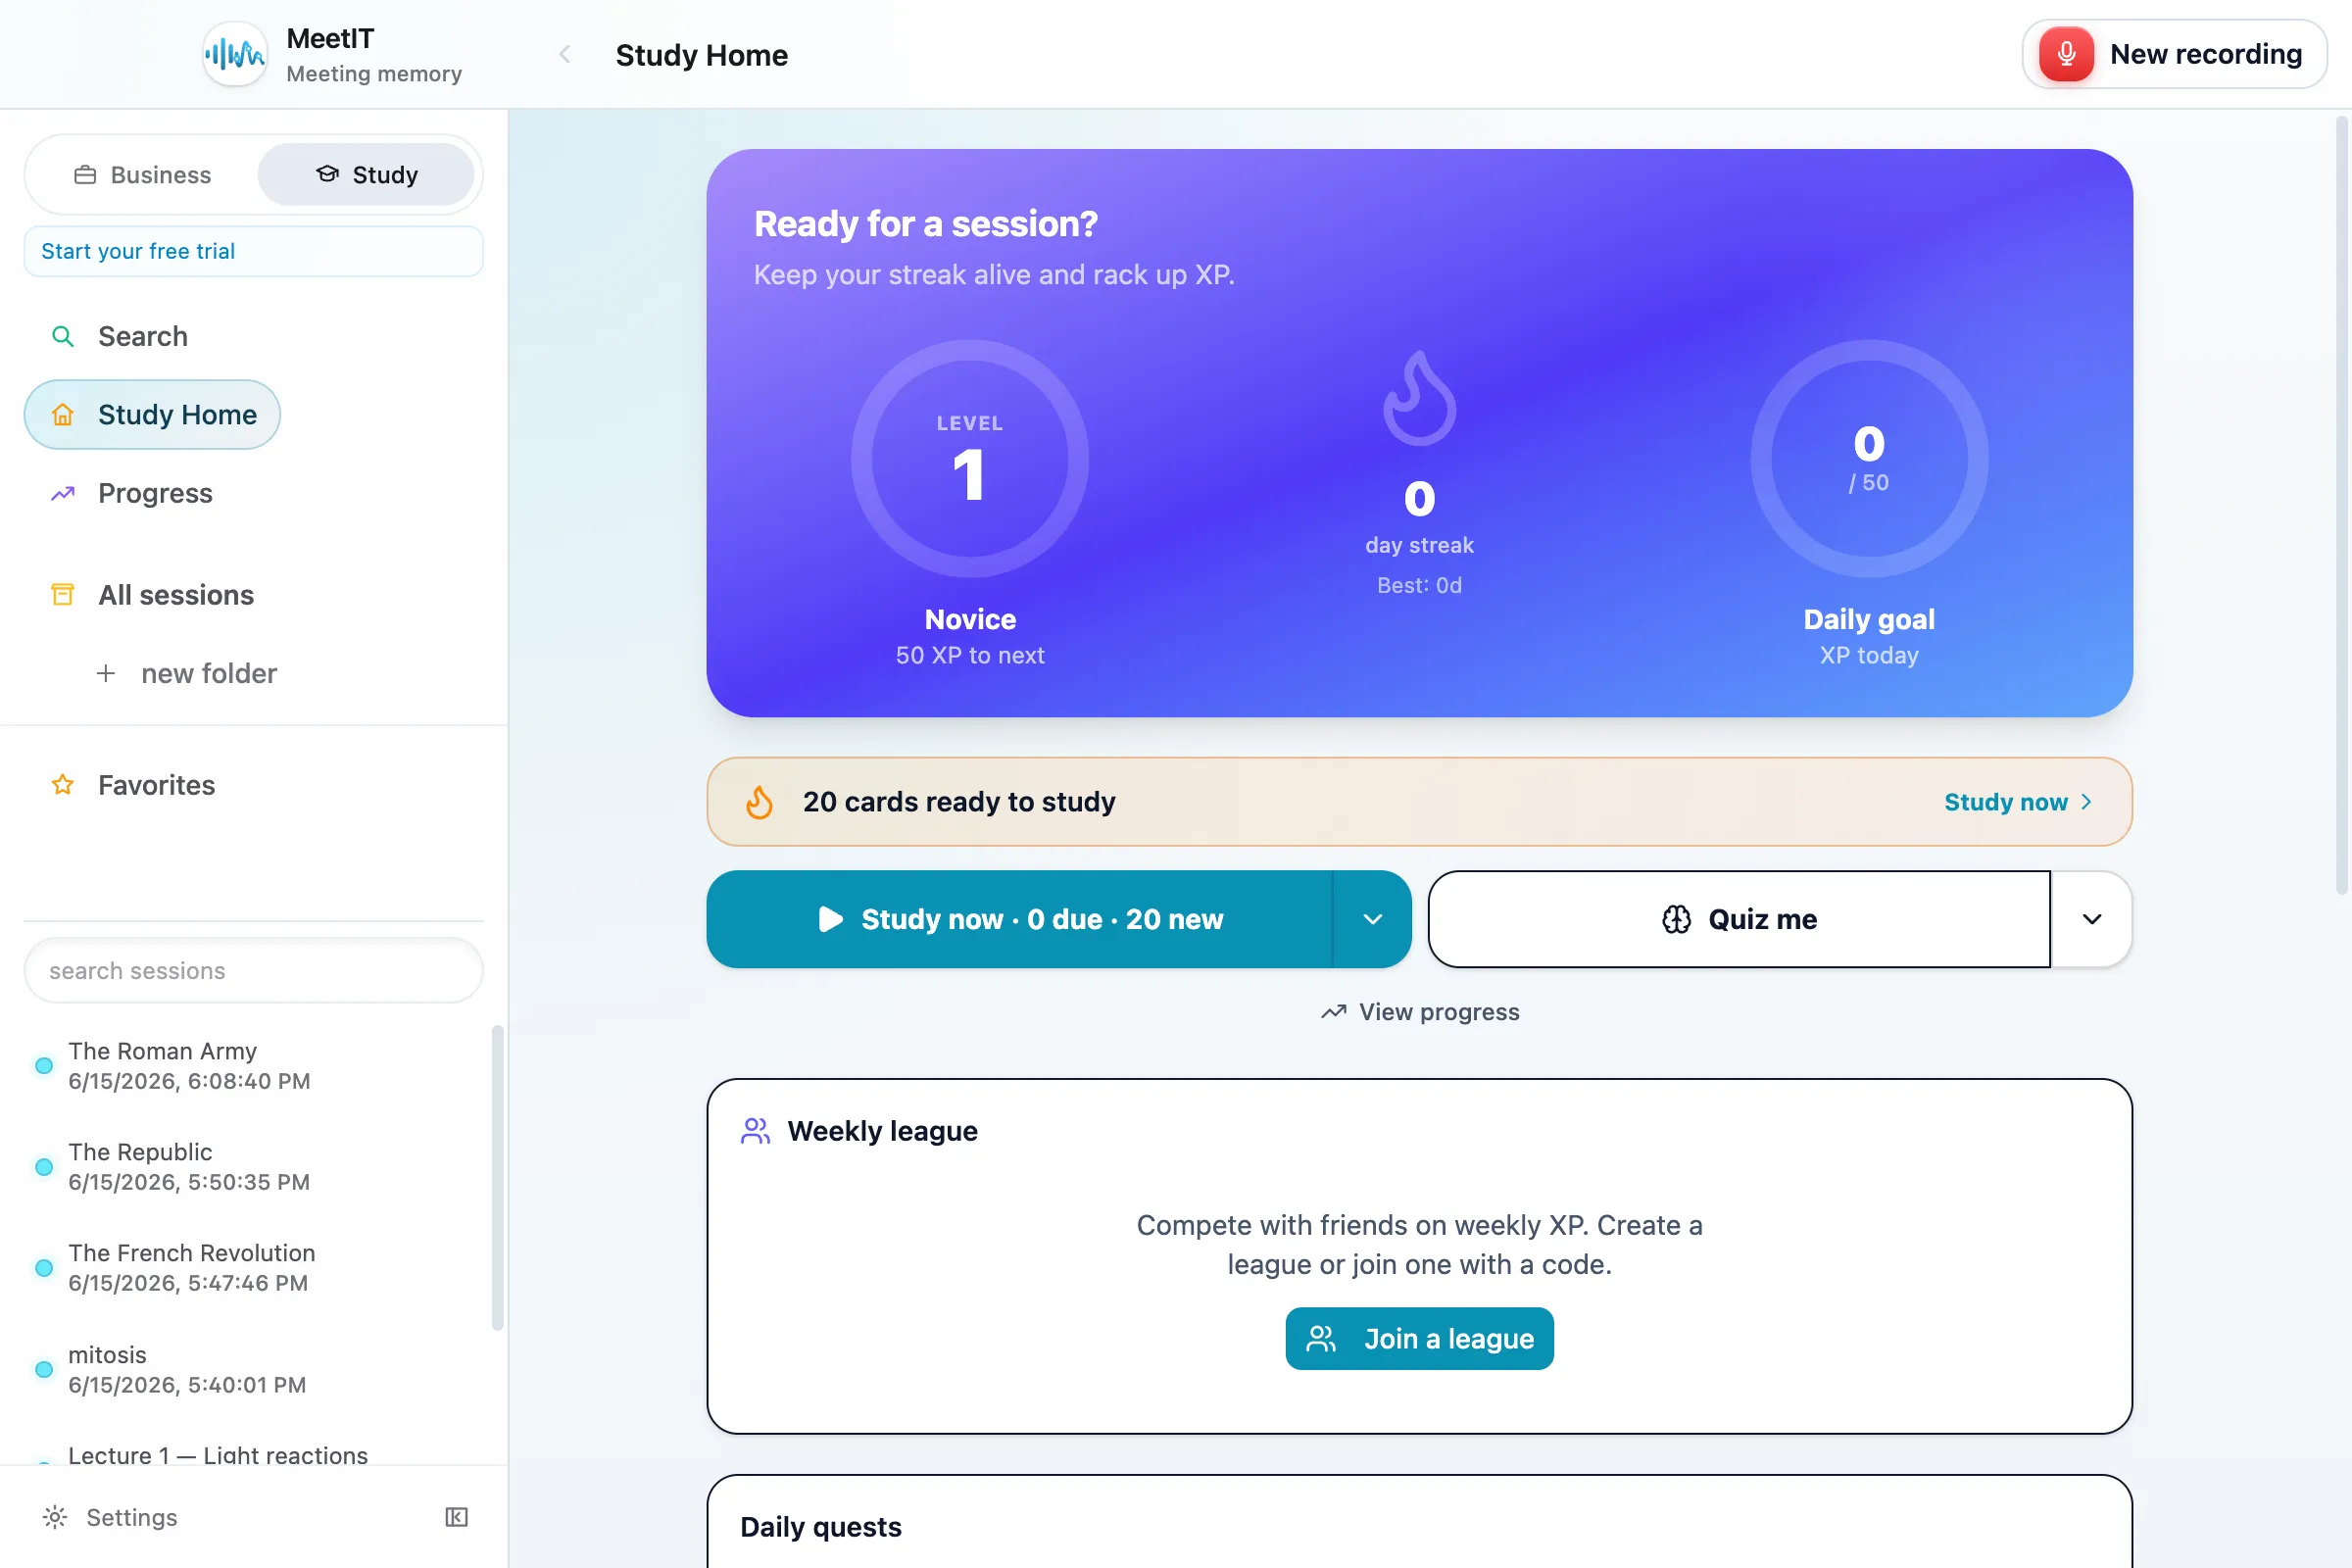
Task: Switch to the Study mode tab
Action: point(366,175)
